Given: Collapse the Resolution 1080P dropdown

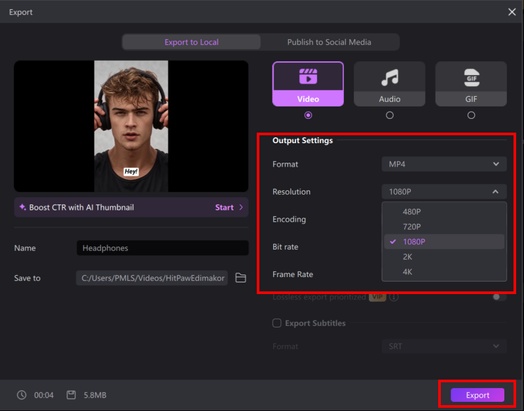Looking at the screenshot, I should pos(444,192).
